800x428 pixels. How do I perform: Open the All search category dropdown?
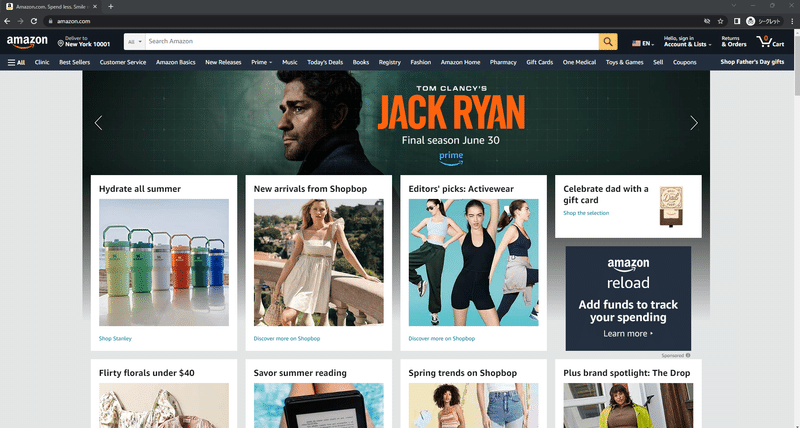pos(135,42)
